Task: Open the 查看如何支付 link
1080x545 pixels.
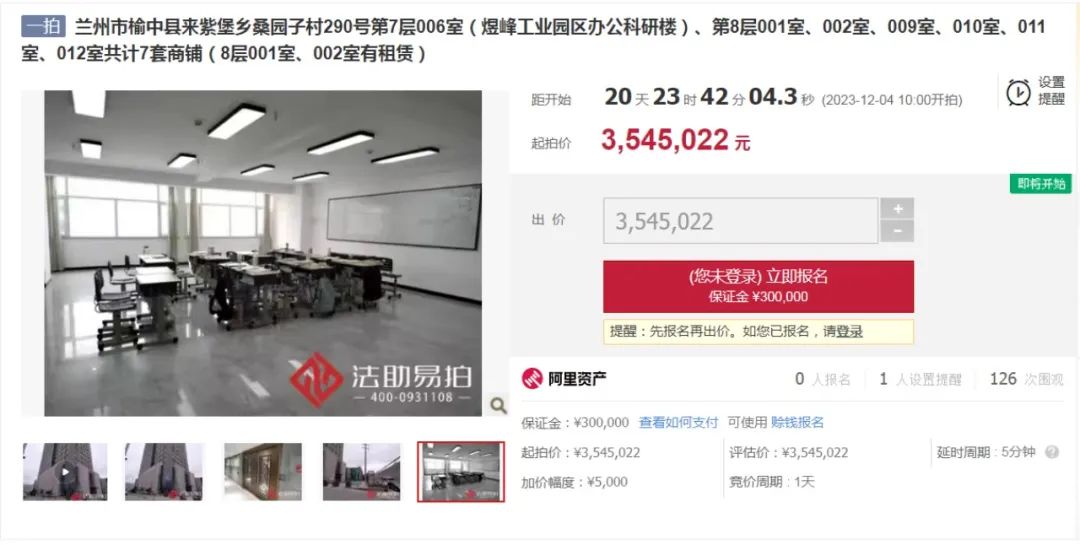Action: [x=678, y=422]
